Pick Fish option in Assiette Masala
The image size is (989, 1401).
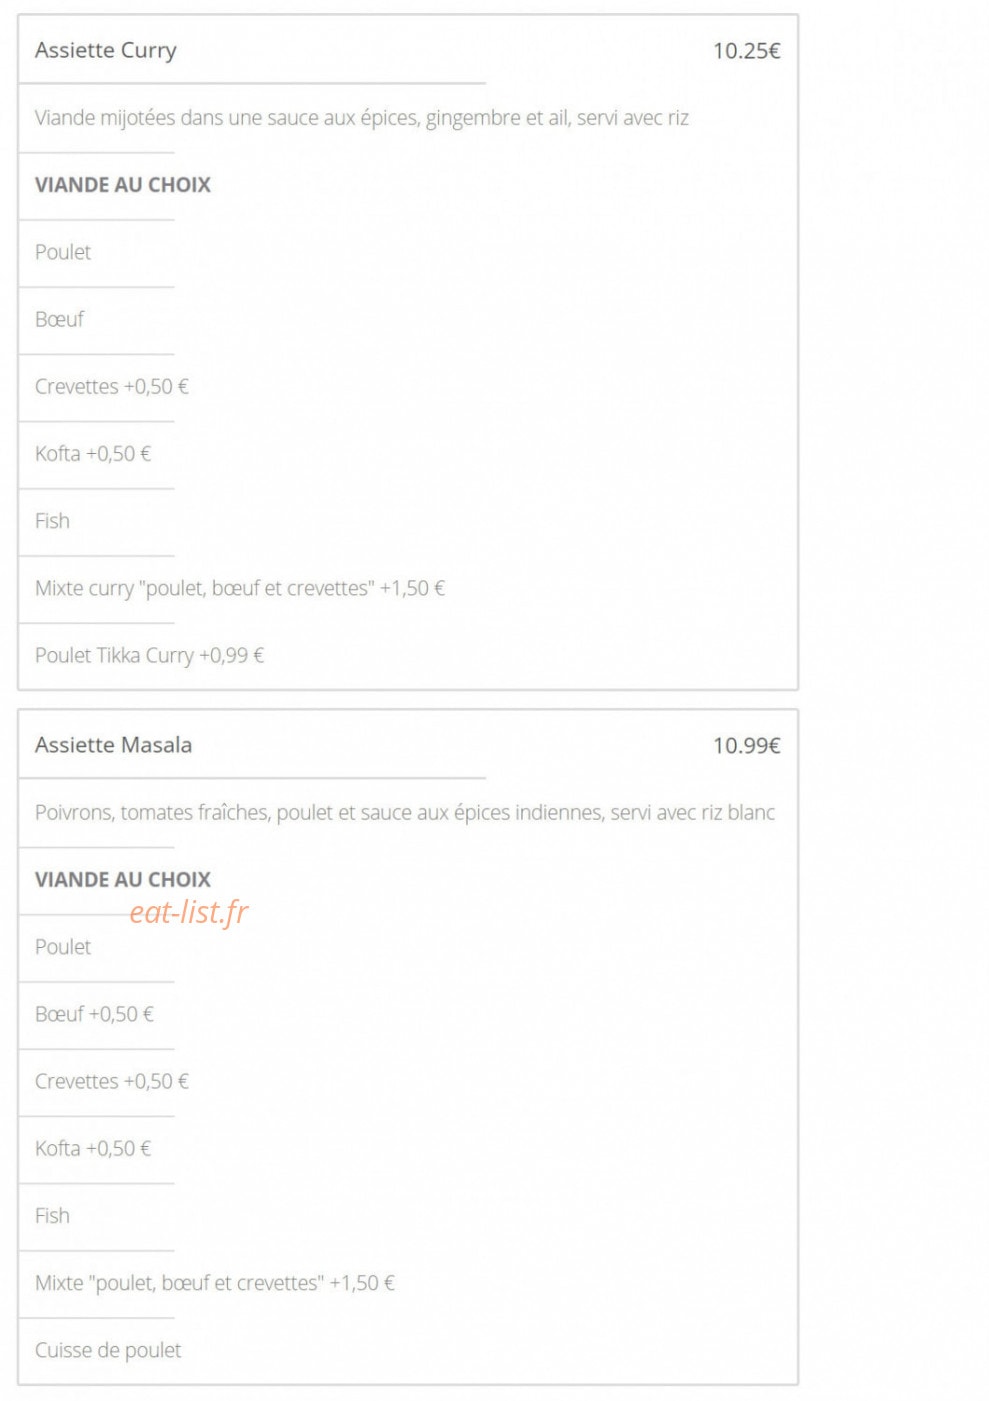coord(52,1216)
